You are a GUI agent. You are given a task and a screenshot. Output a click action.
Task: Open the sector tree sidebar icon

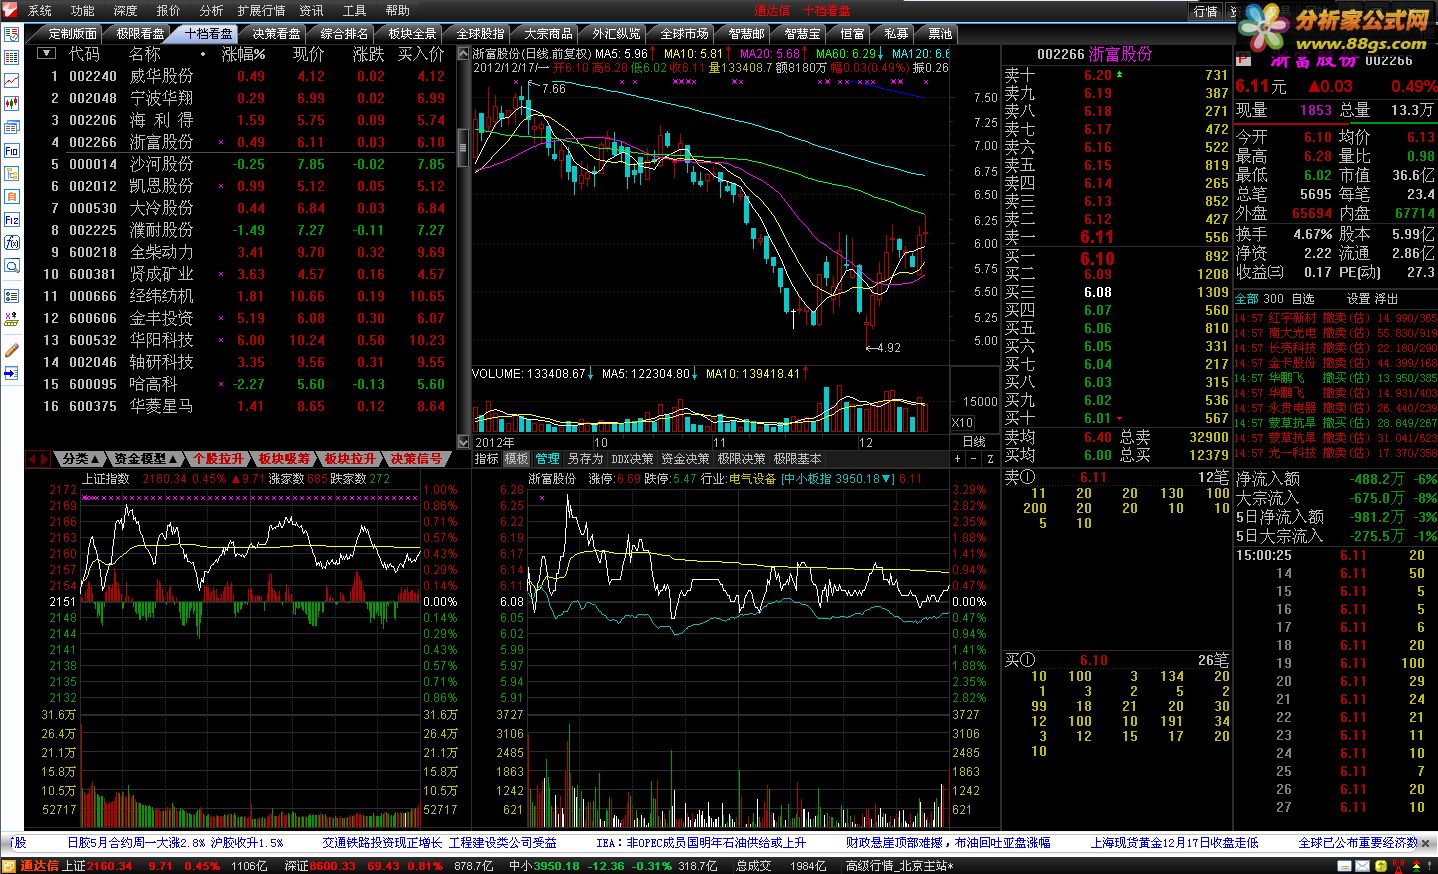(11, 173)
